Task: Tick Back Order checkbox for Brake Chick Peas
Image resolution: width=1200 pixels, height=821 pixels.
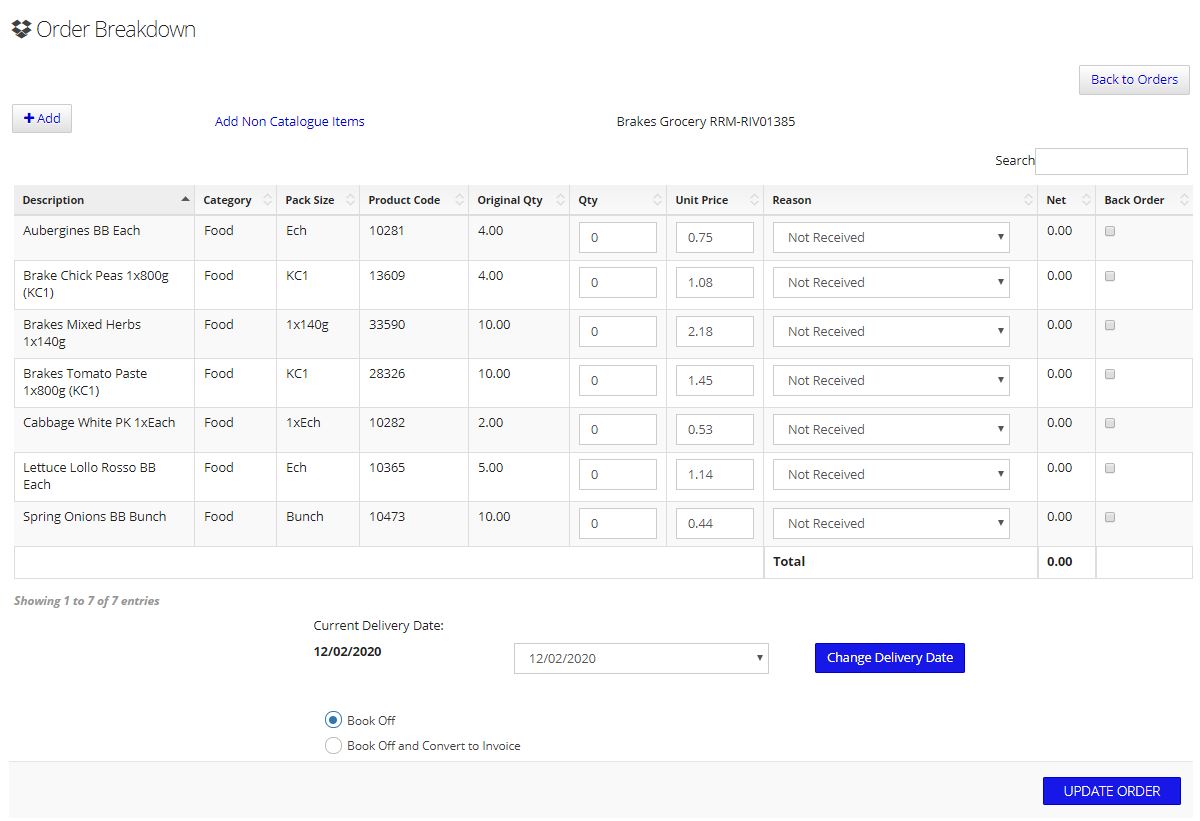Action: pos(1110,276)
